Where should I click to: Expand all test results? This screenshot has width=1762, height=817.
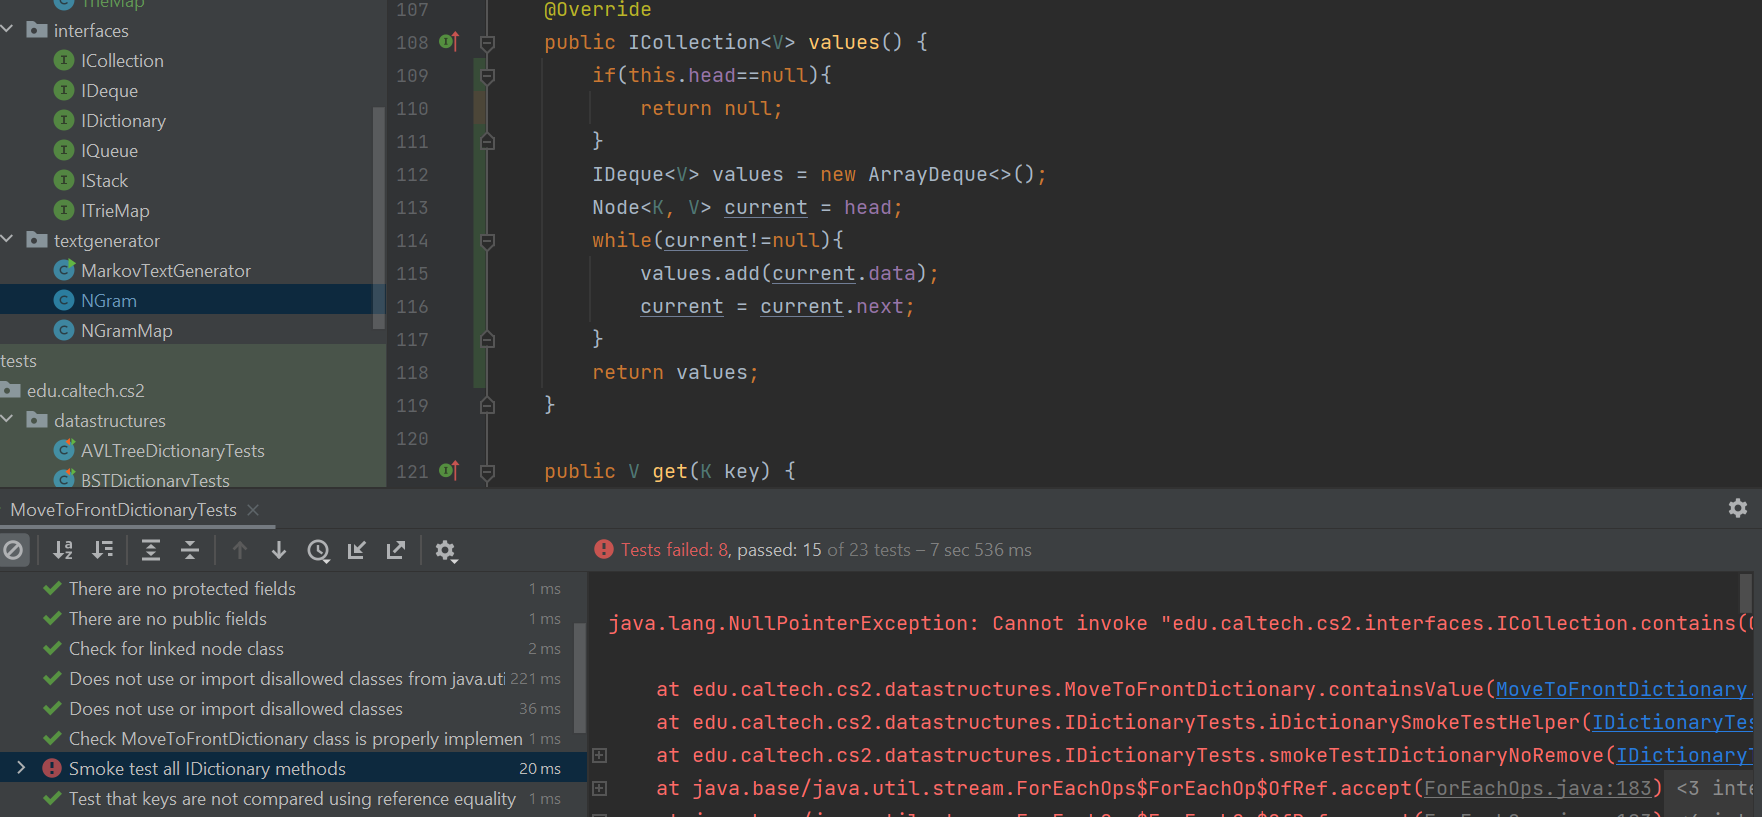tap(150, 550)
